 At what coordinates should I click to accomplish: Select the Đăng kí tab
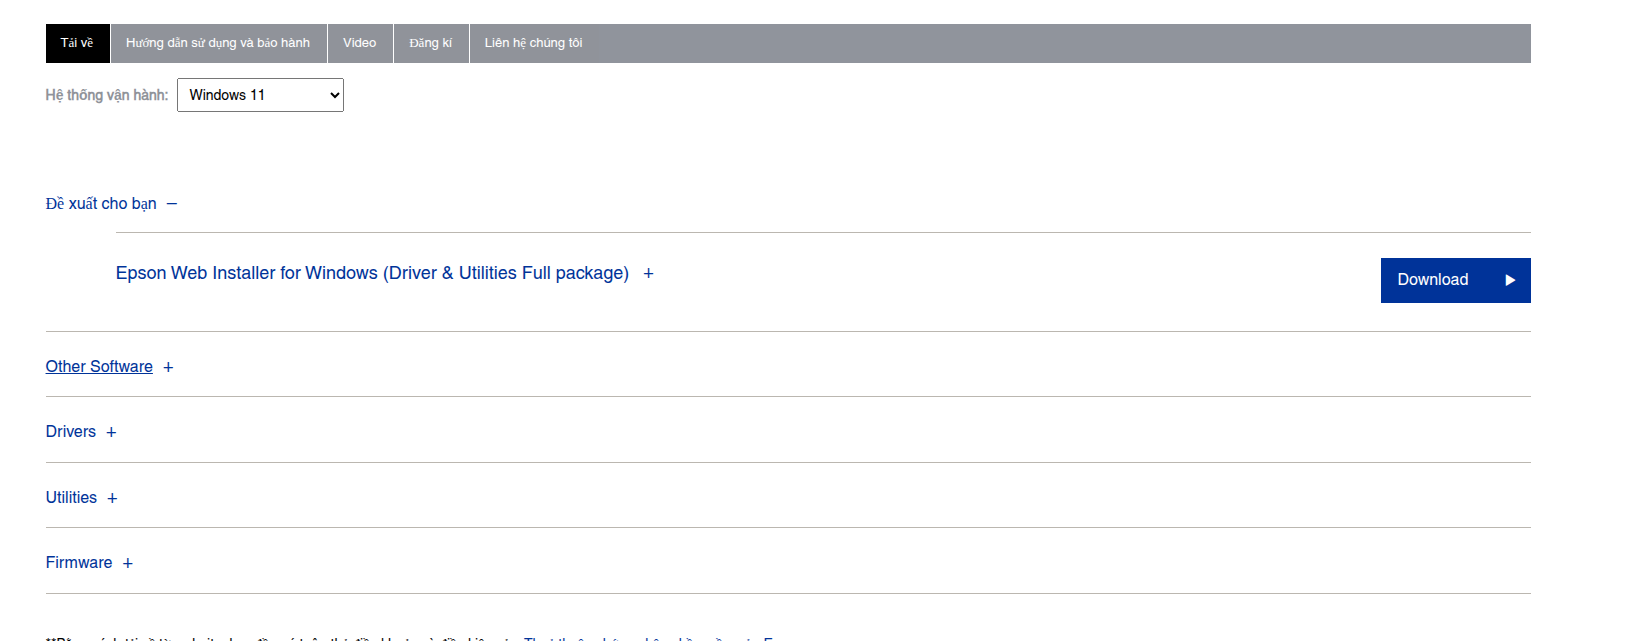431,43
